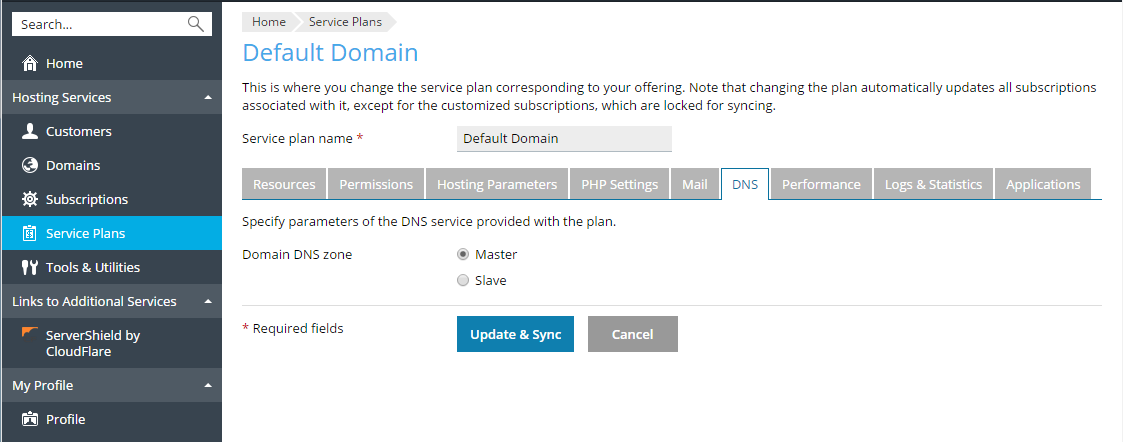Click the Home house icon in sidebar

[30, 63]
